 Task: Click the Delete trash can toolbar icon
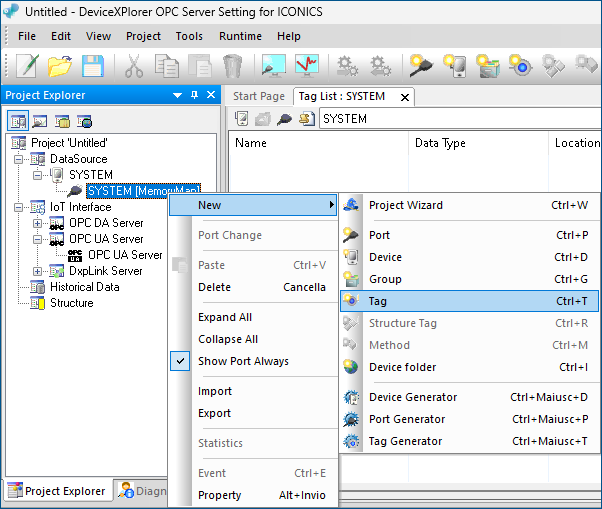232,66
